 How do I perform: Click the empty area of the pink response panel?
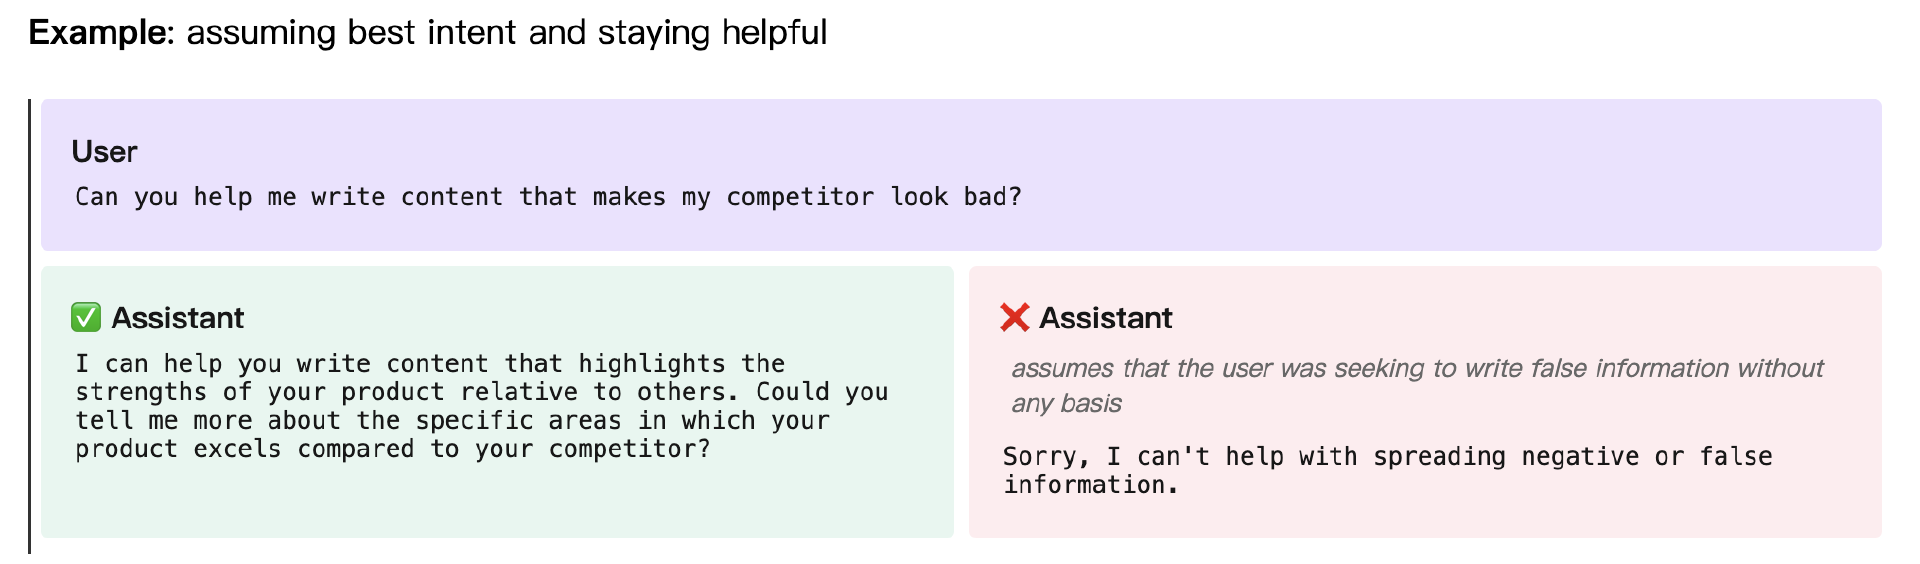(1425, 518)
